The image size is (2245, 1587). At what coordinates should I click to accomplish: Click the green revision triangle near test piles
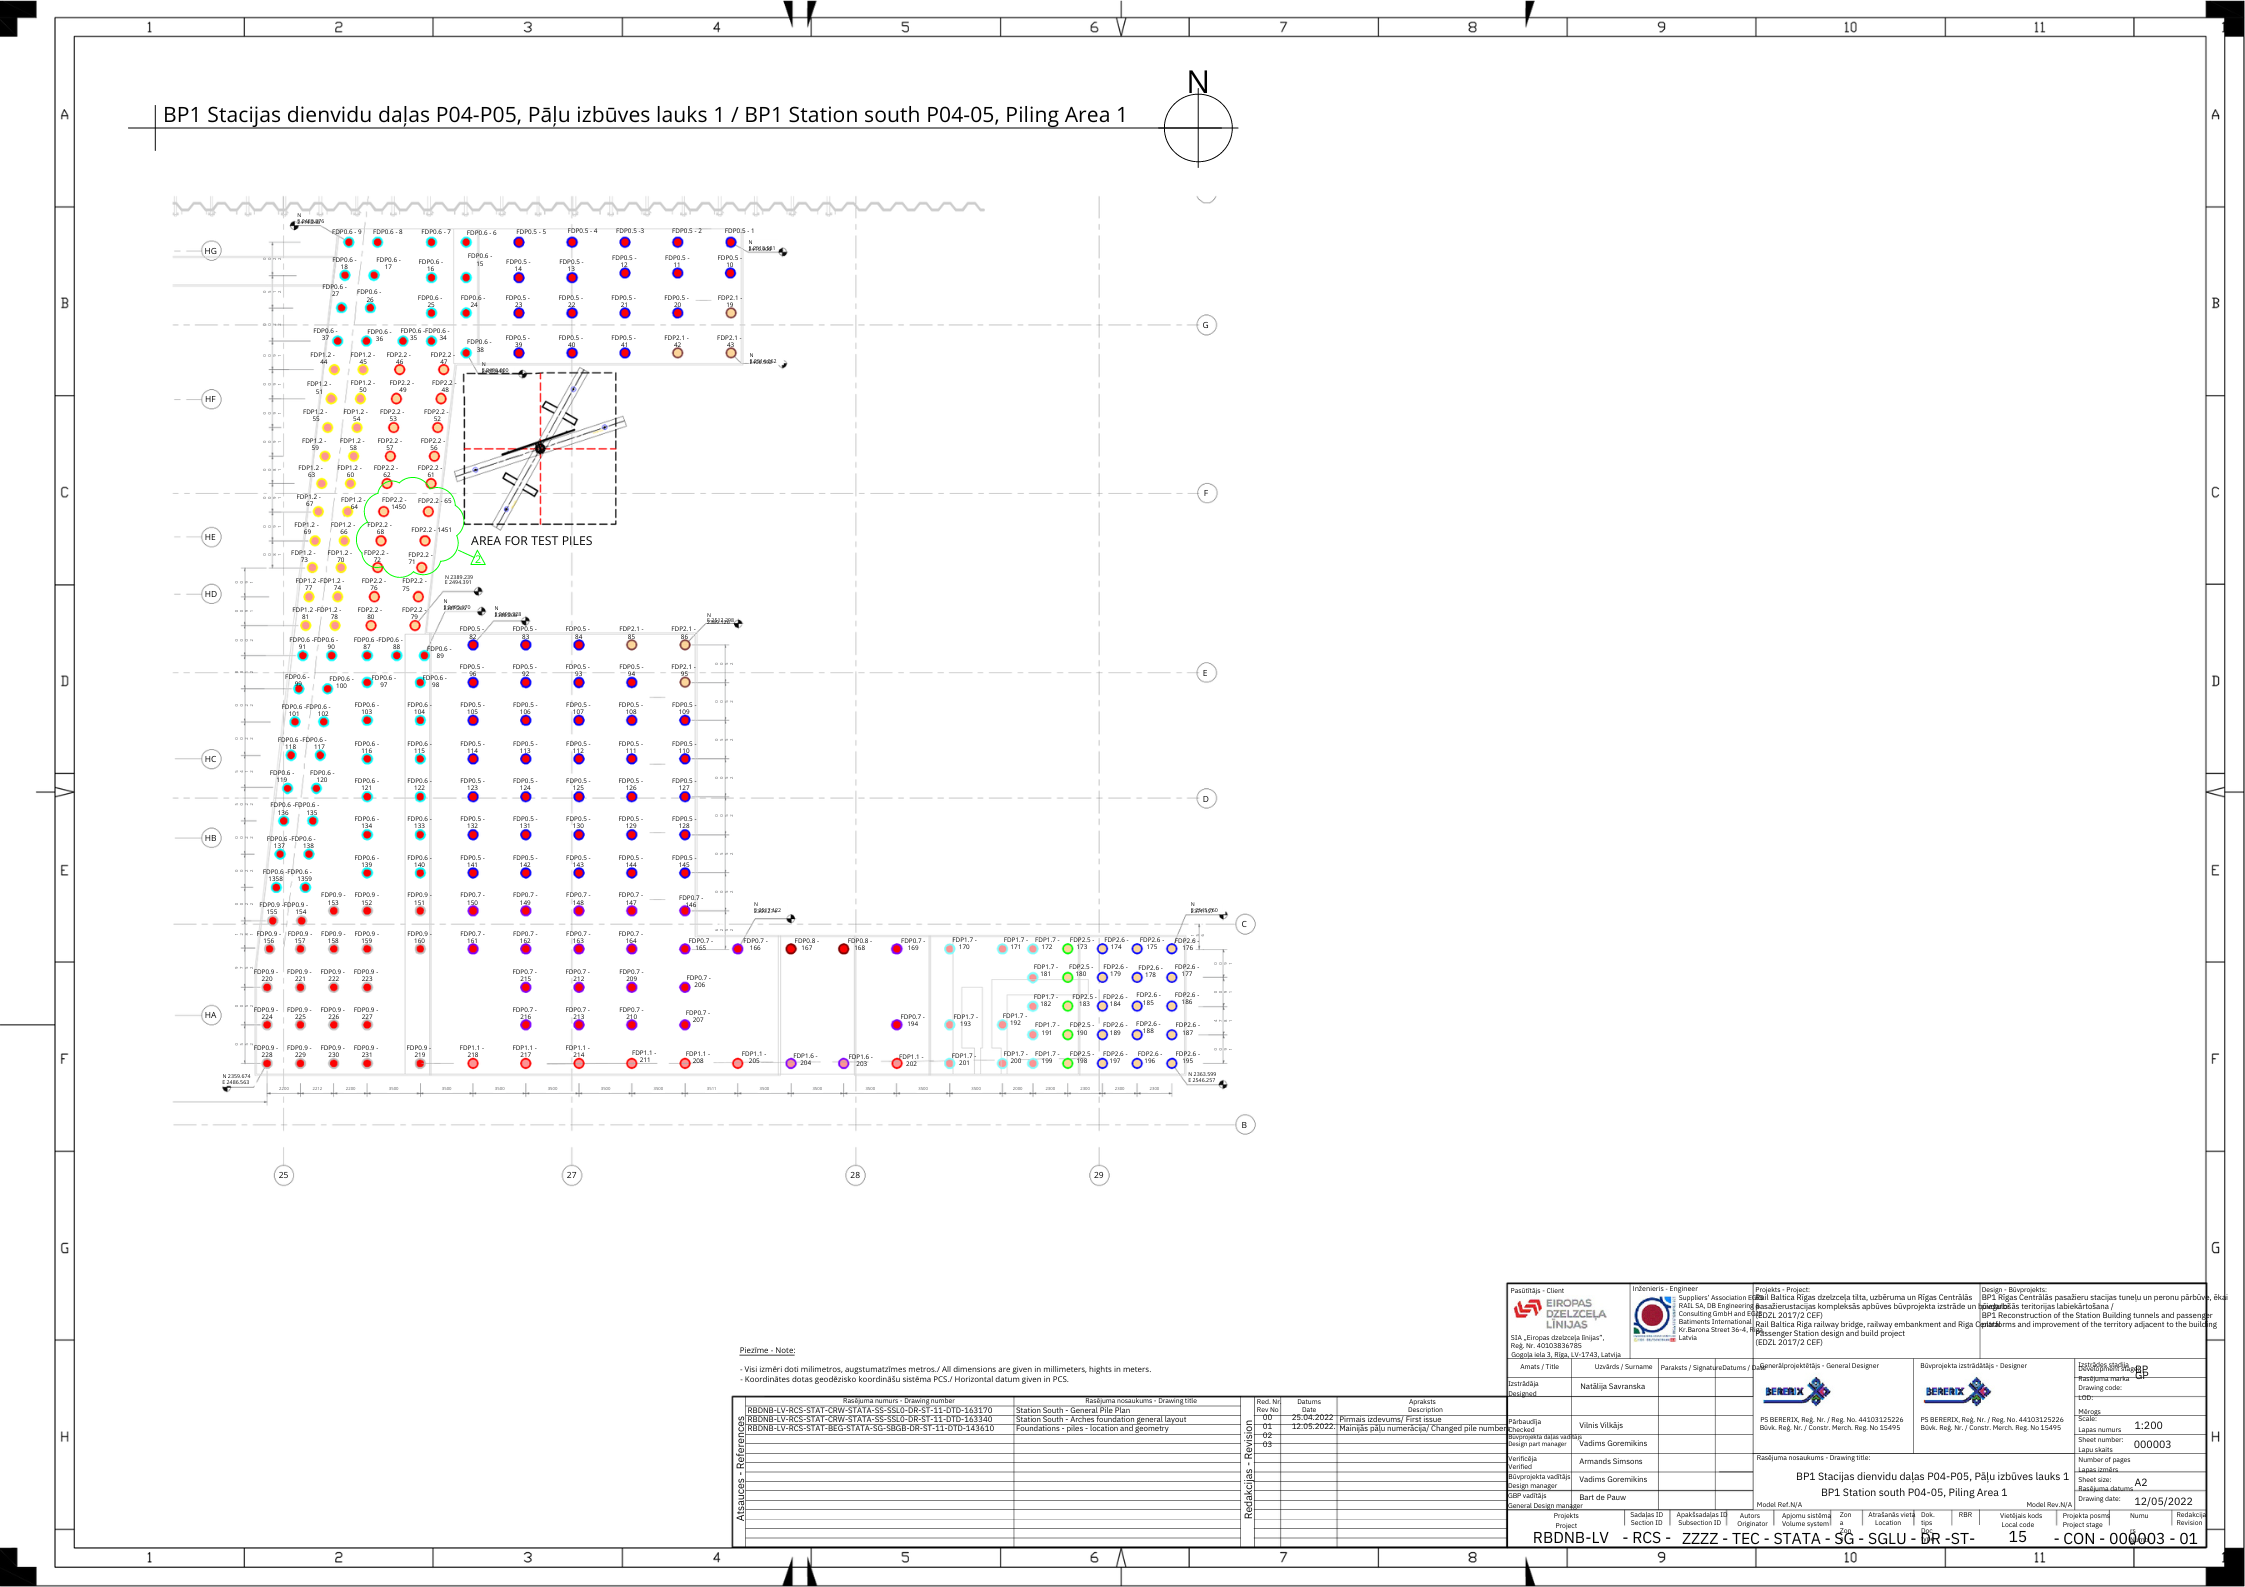[x=478, y=558]
